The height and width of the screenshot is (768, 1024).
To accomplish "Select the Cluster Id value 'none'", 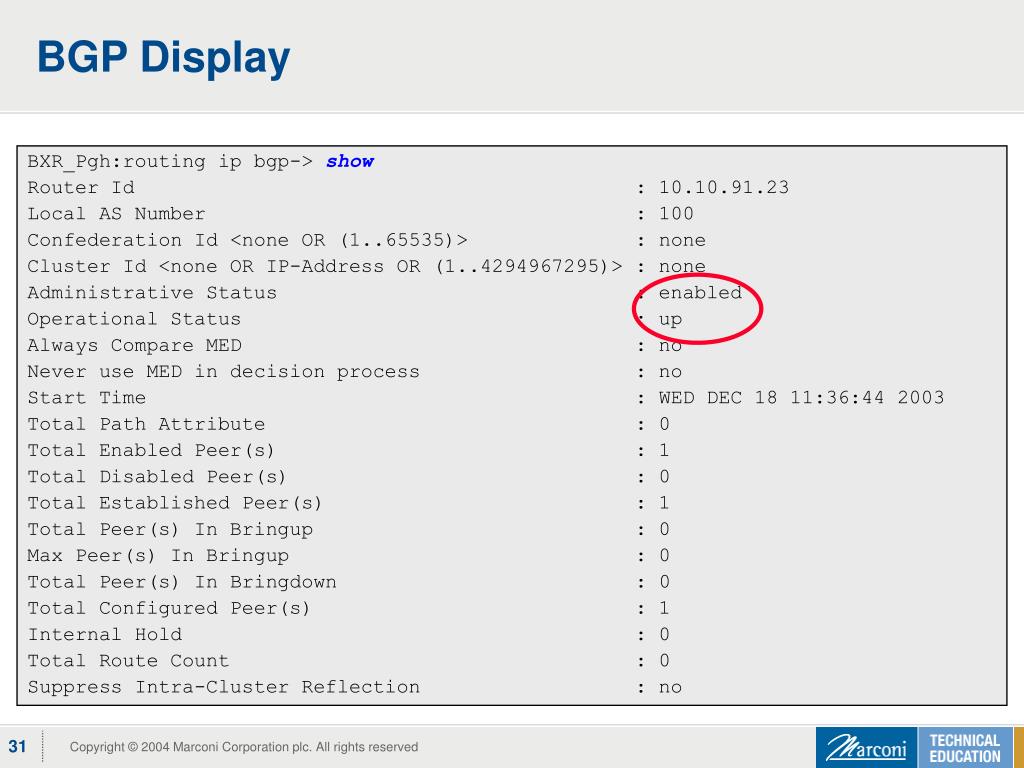I will pos(682,266).
